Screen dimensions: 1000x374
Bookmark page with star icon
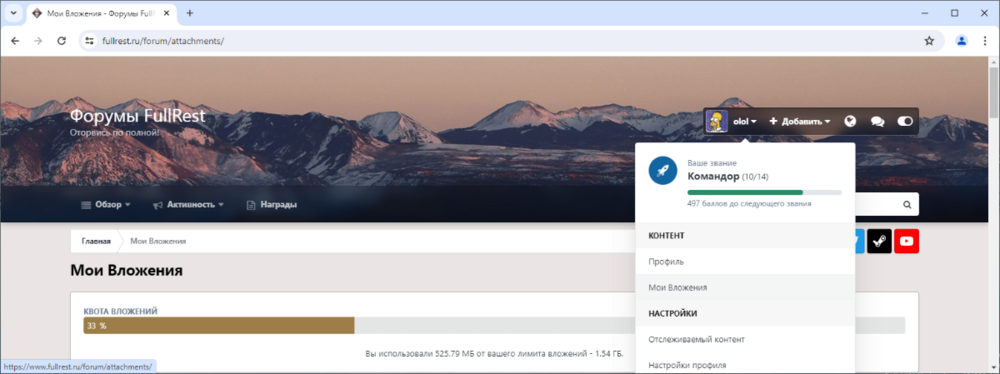pos(929,41)
